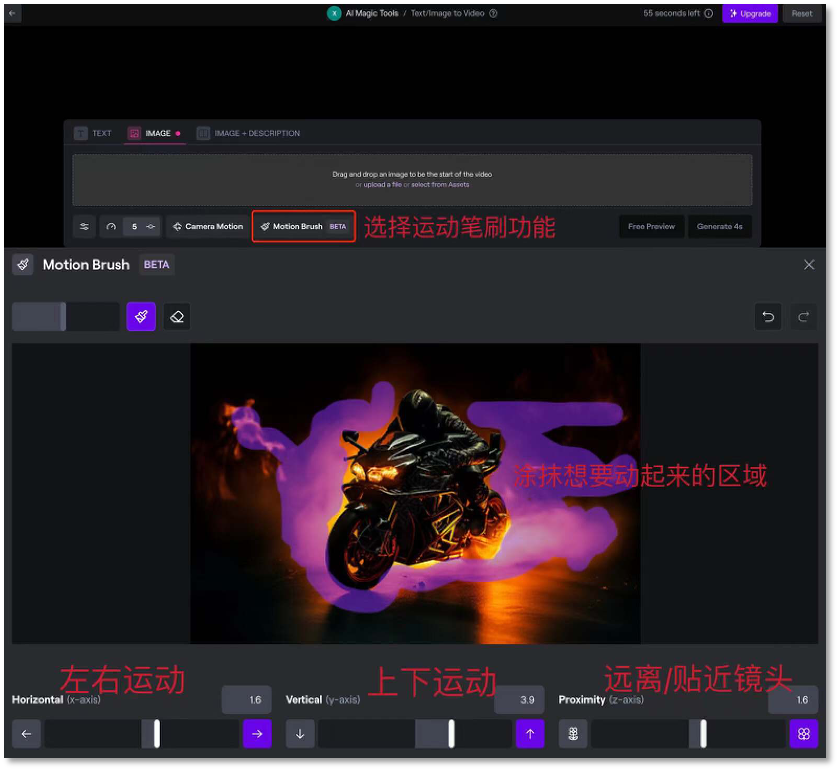The image size is (840, 772).
Task: Open the advanced settings sliders icon
Action: point(84,227)
